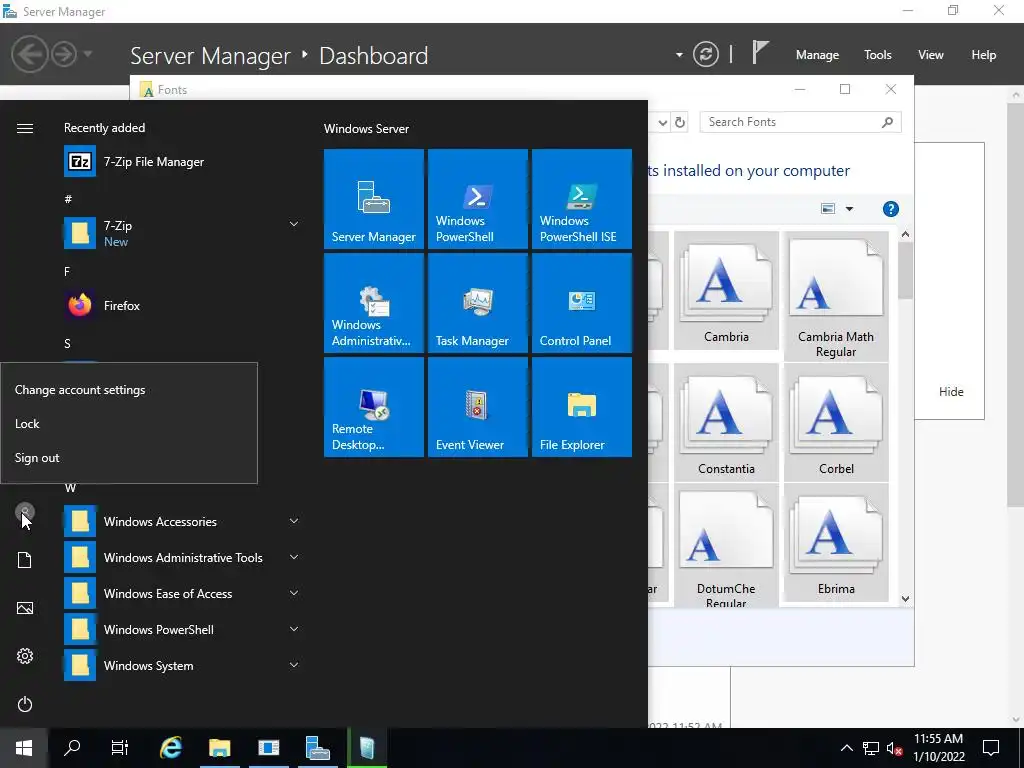Image resolution: width=1024 pixels, height=768 pixels.
Task: Launch the Windows PowerShell tile
Action: (477, 199)
